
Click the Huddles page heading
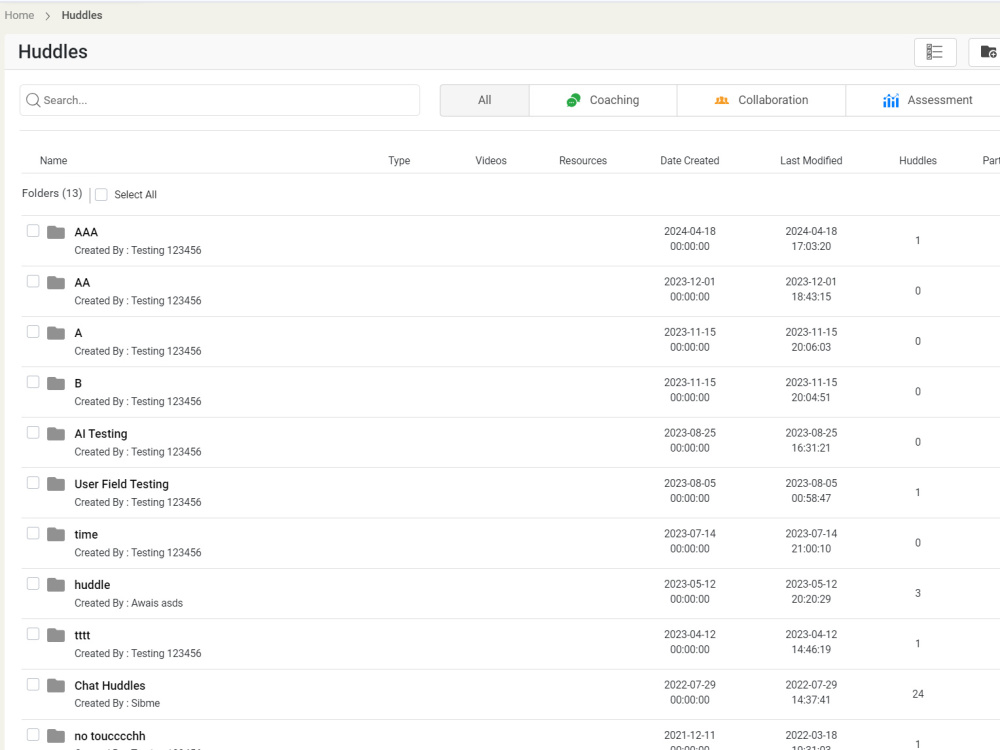pos(53,52)
